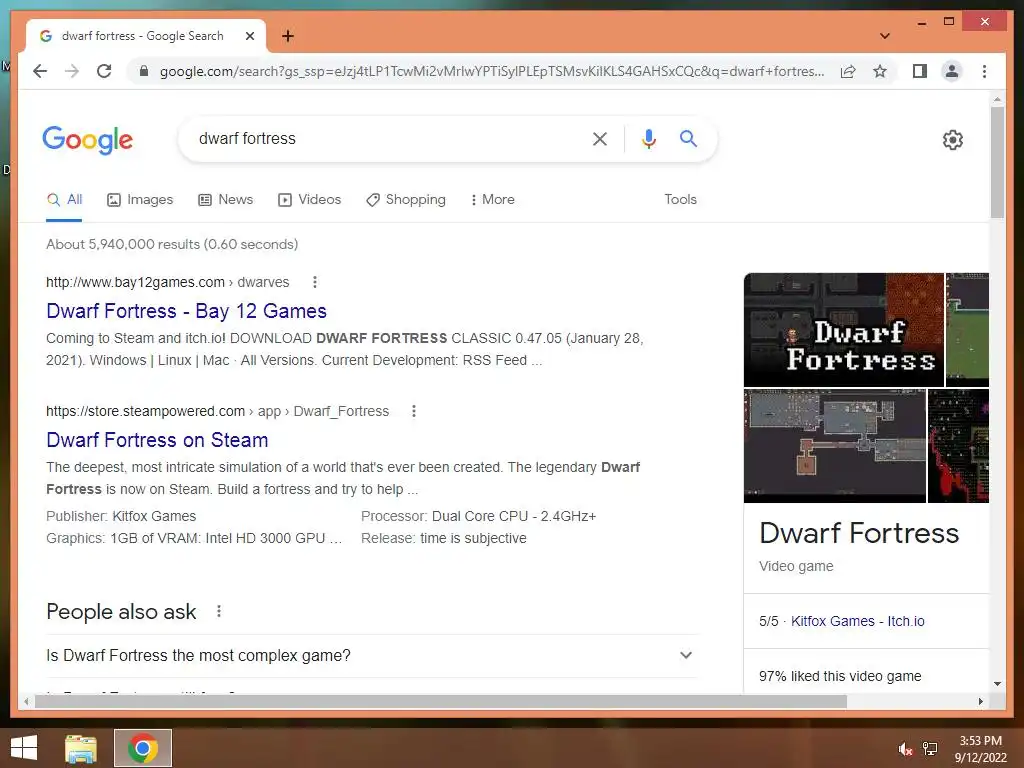Open a new browser tab
This screenshot has height=768, width=1024.
click(x=288, y=36)
